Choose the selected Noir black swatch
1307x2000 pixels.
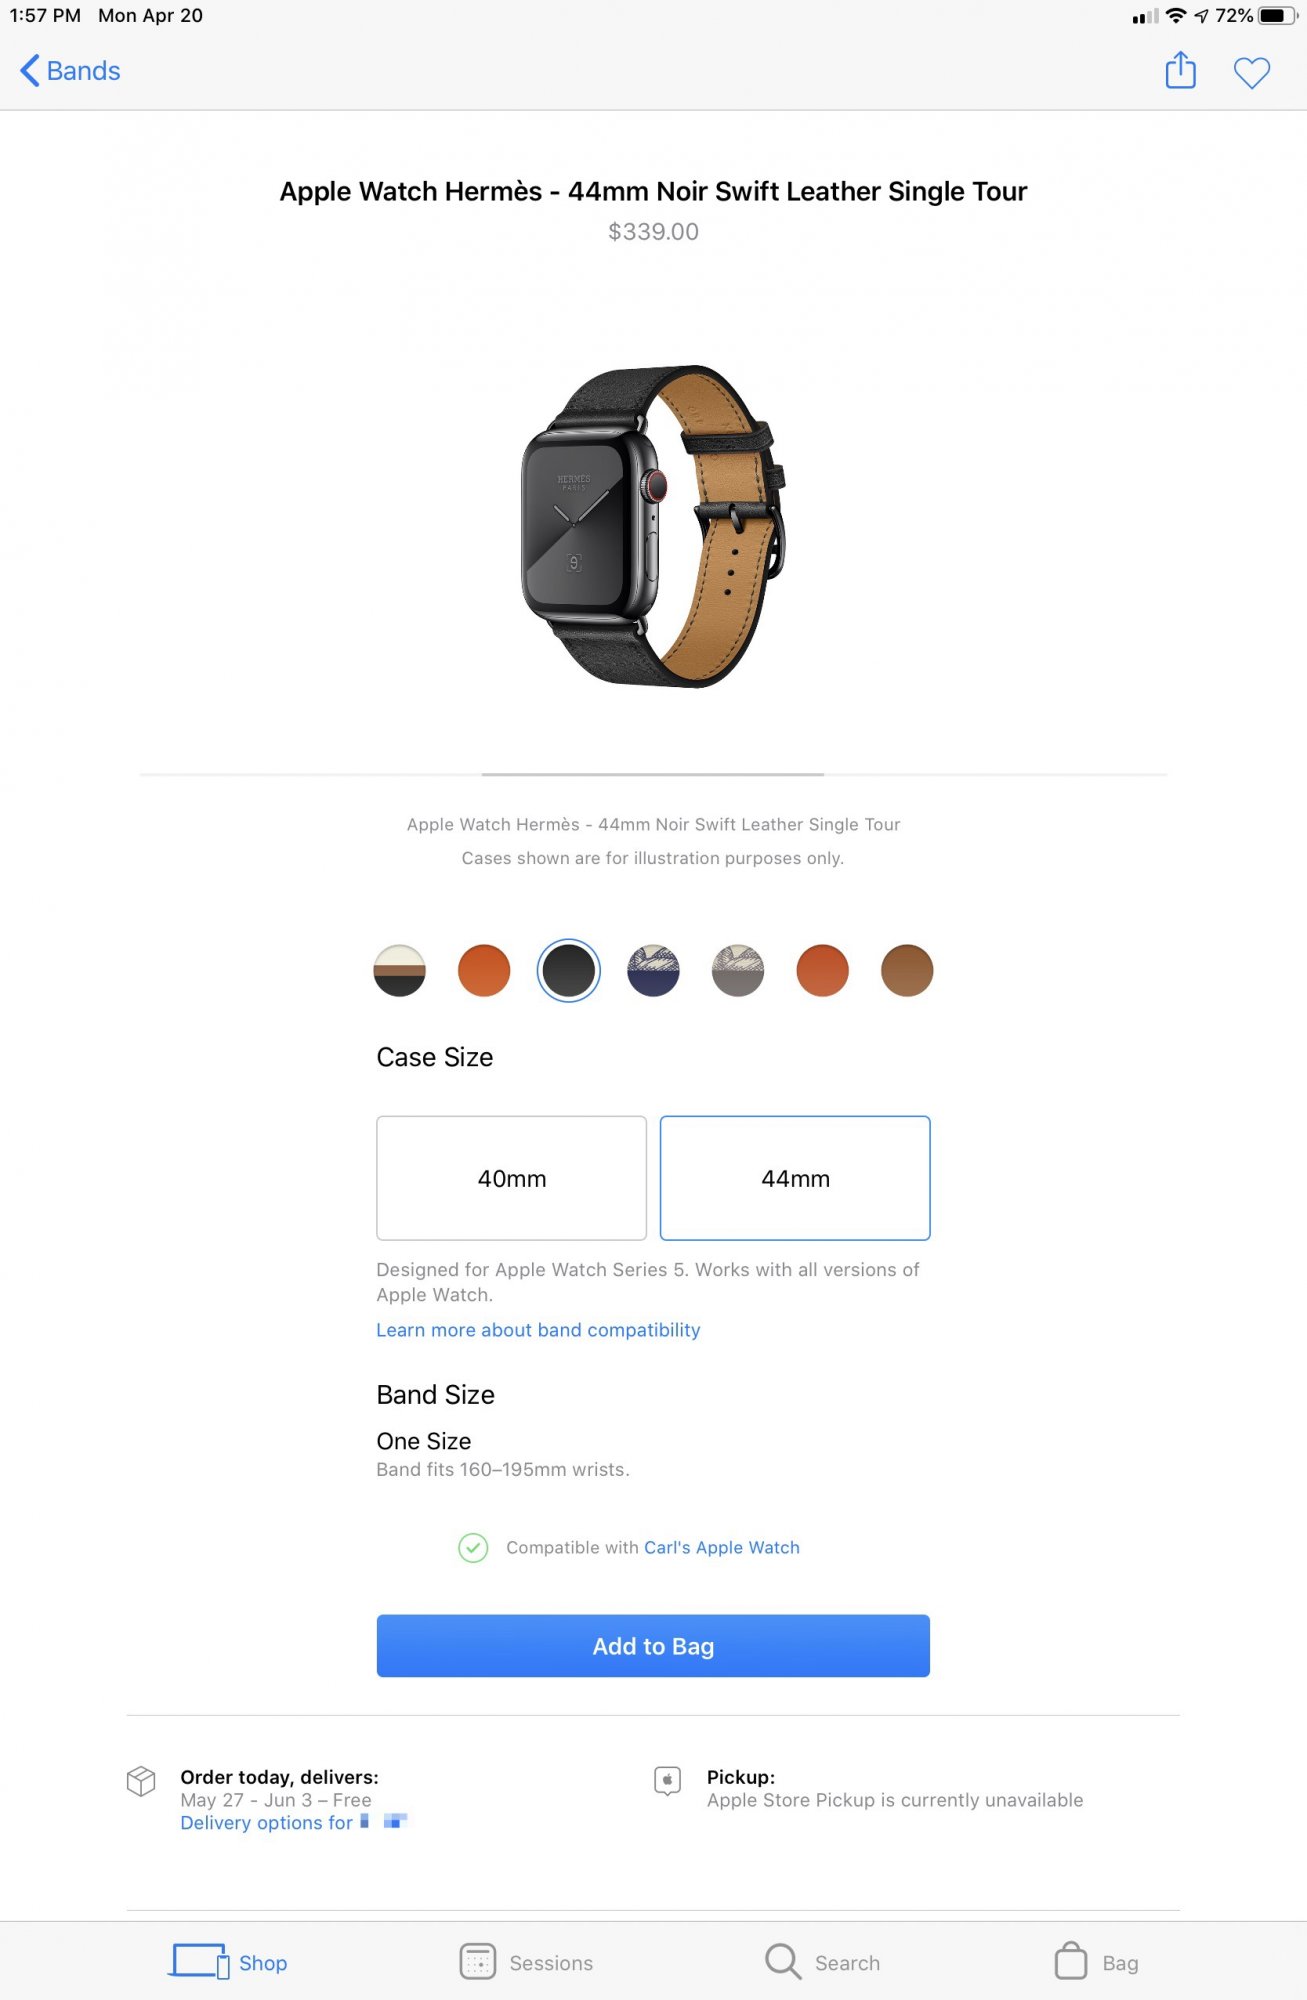pos(568,971)
